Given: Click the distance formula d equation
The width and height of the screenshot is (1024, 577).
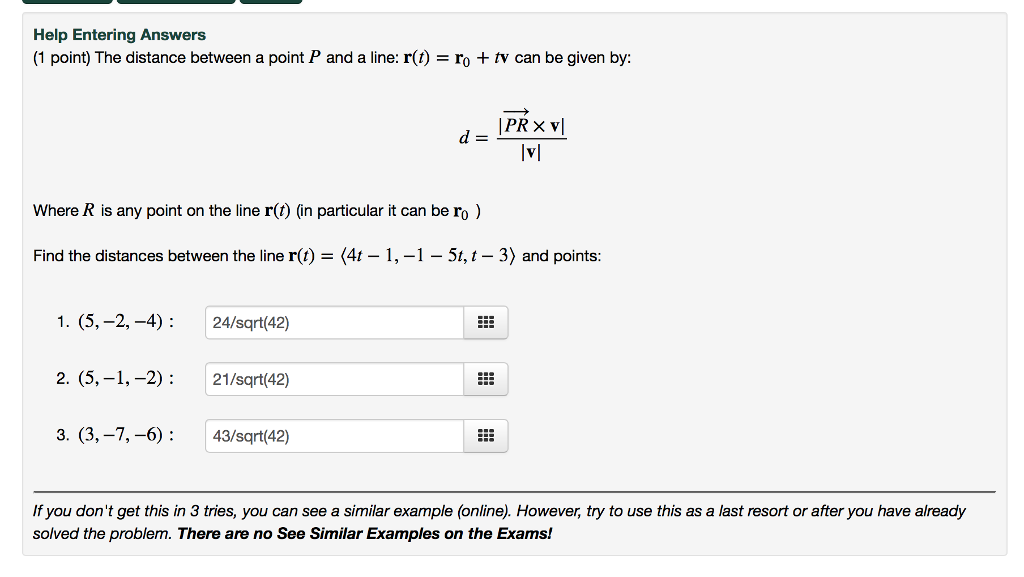Looking at the screenshot, I should click(x=513, y=136).
